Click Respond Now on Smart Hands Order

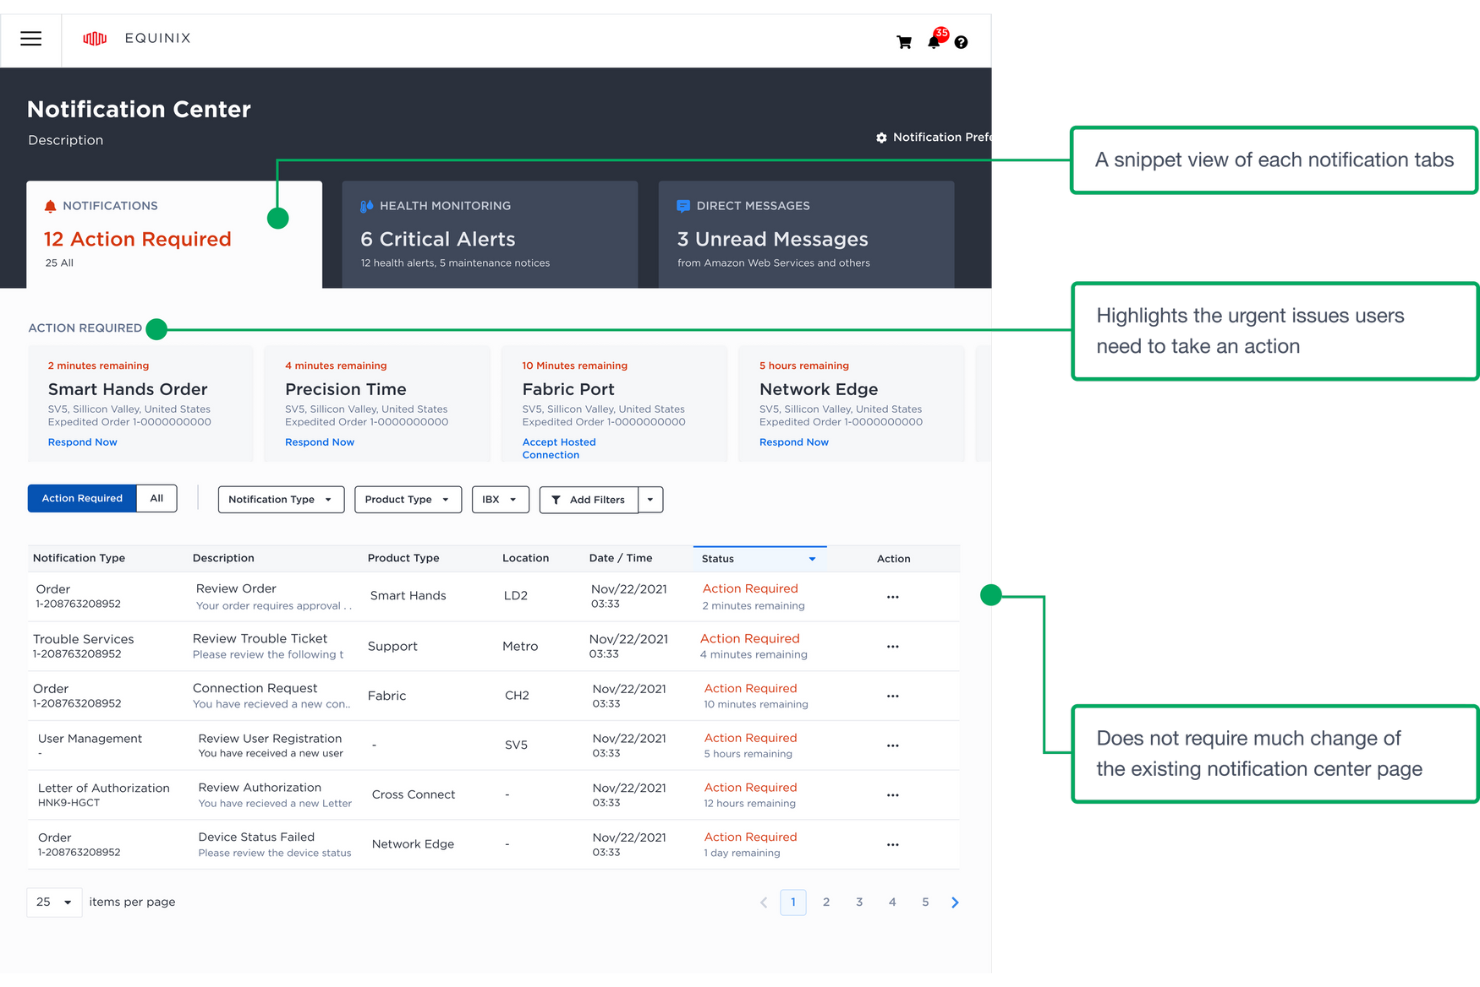[x=82, y=441]
